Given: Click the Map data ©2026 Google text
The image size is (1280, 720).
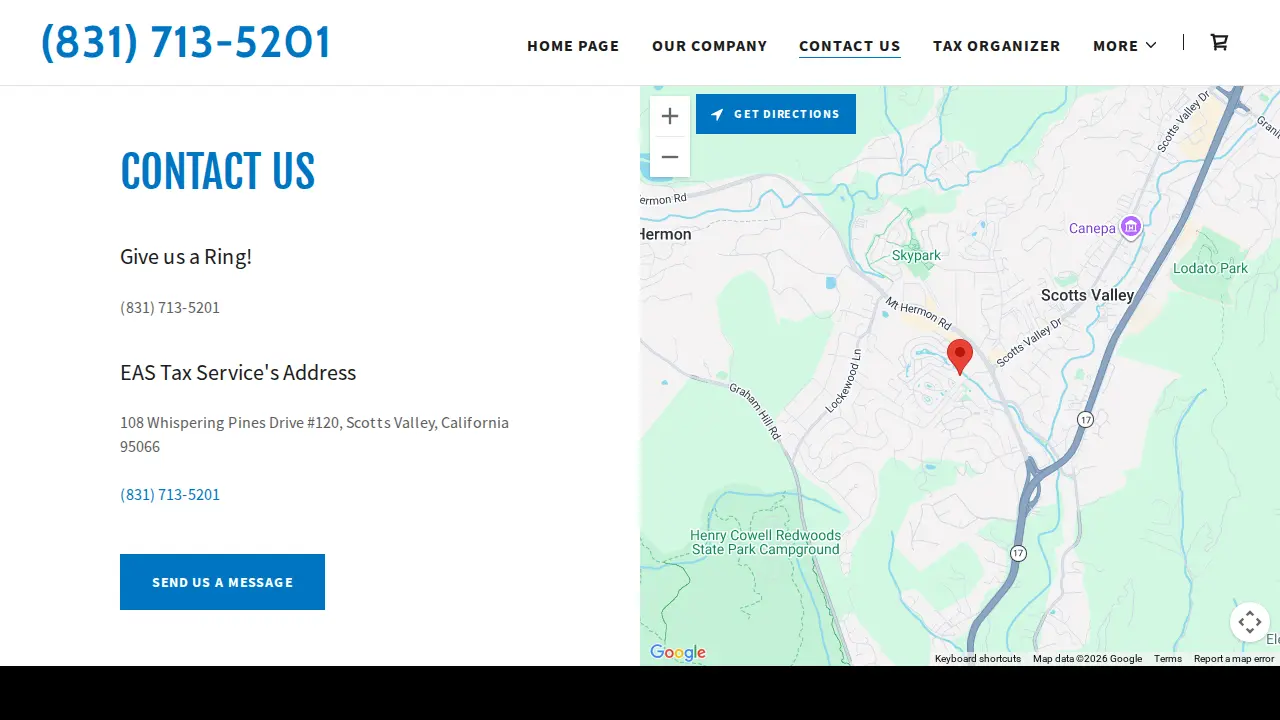Looking at the screenshot, I should 1087,659.
